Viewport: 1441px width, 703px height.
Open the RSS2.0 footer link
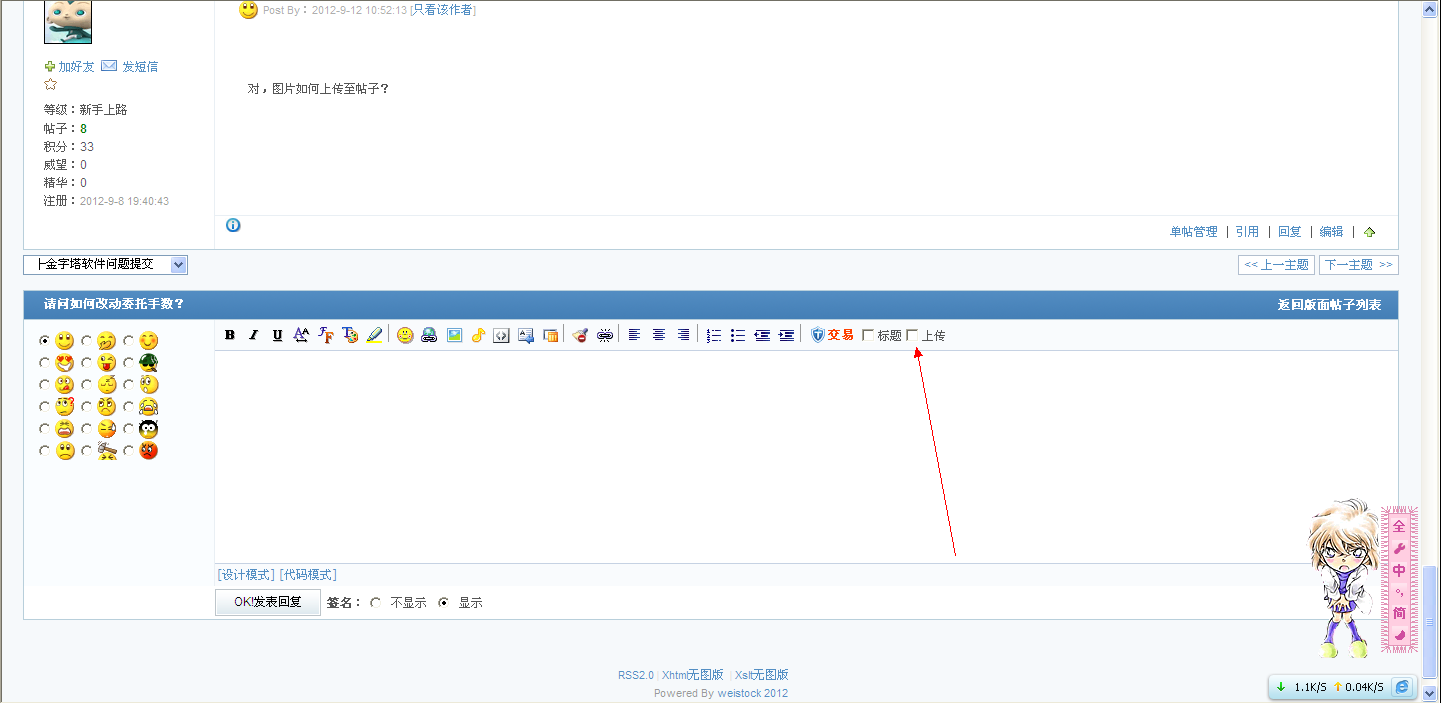(636, 675)
